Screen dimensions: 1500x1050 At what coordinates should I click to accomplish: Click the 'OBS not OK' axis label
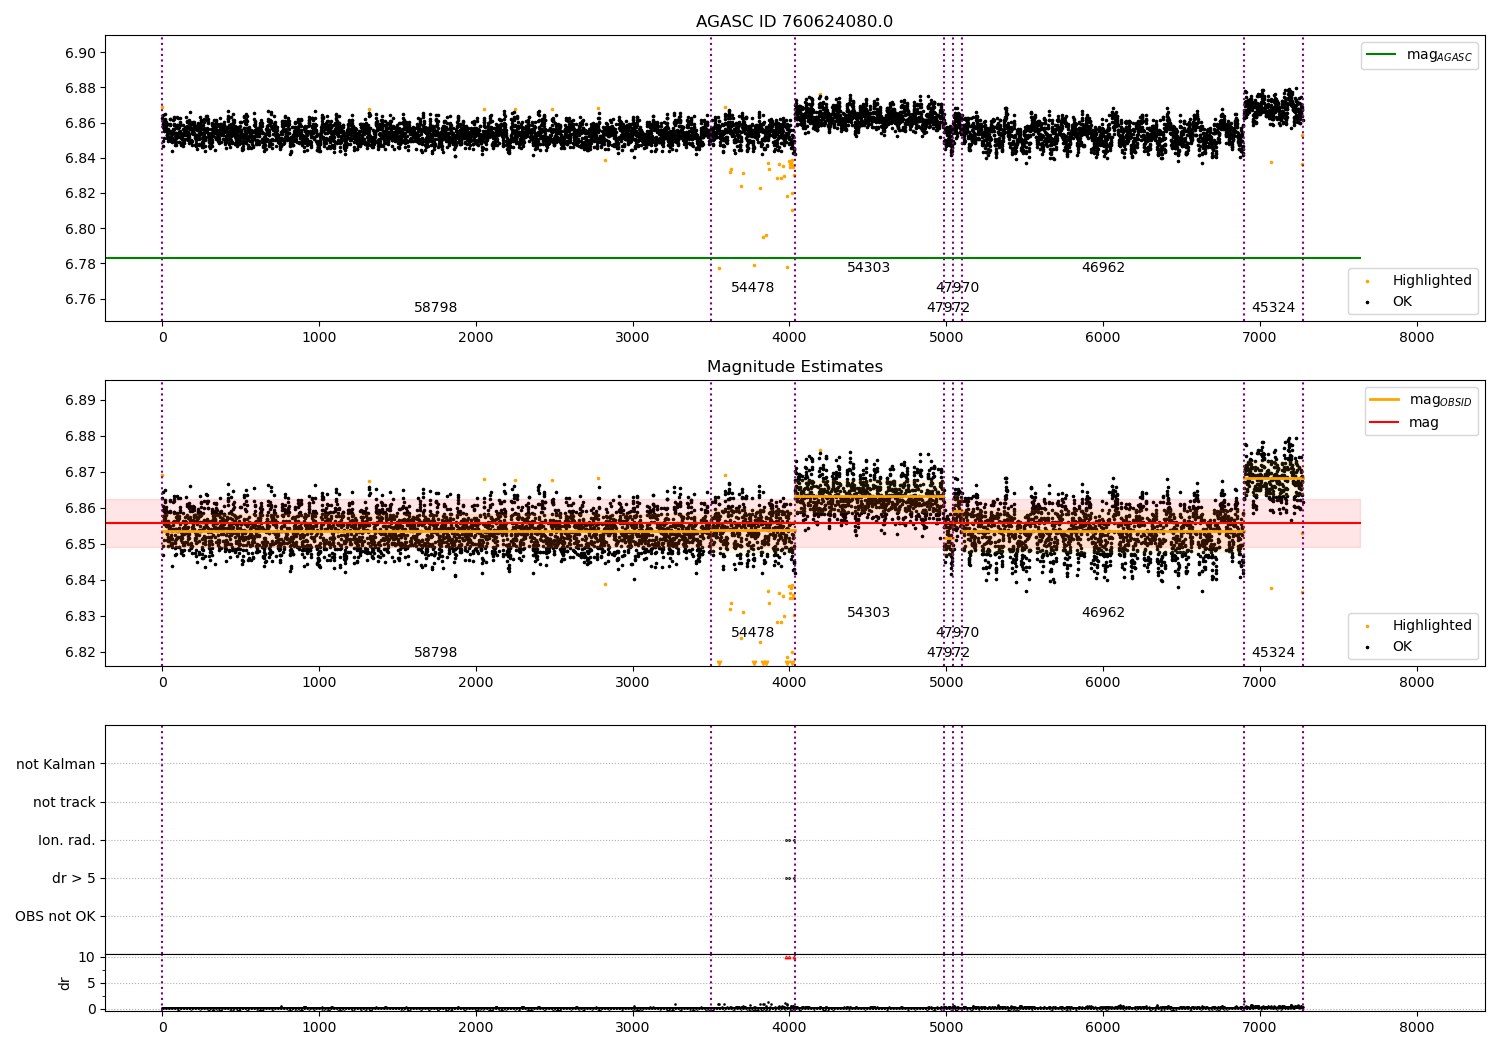(x=55, y=916)
